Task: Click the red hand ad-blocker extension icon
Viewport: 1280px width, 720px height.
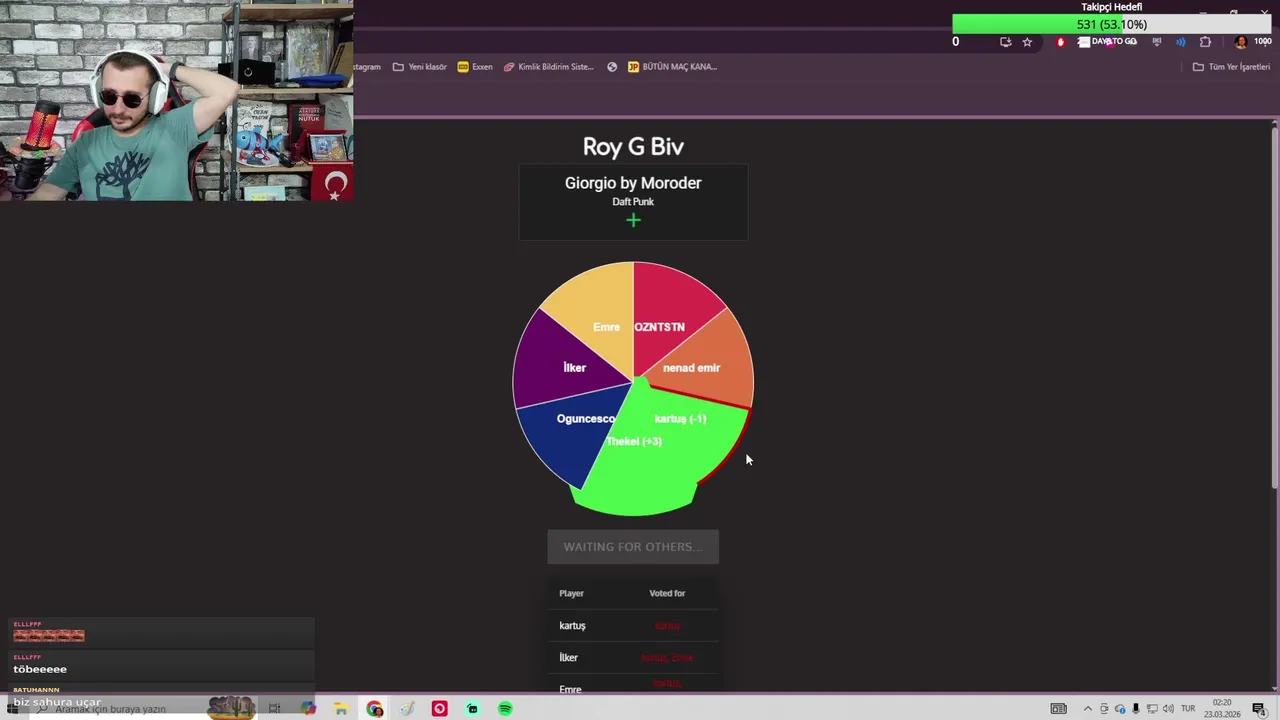Action: coord(1061,42)
